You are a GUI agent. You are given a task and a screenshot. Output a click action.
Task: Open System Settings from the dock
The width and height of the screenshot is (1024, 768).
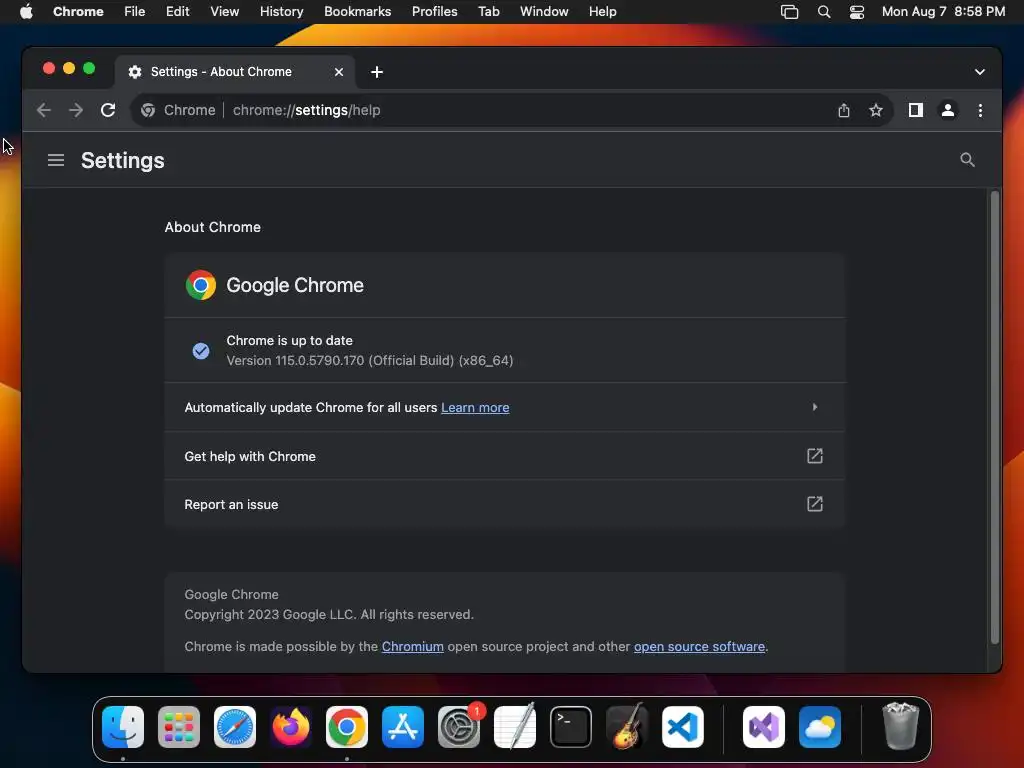[458, 726]
